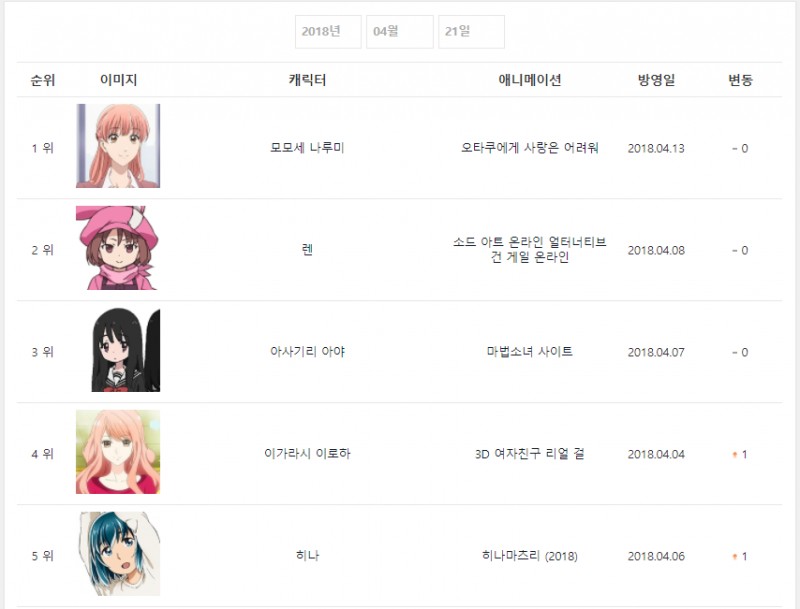The width and height of the screenshot is (800, 609).
Task: Open the 21일 day dropdown
Action: pos(471,32)
